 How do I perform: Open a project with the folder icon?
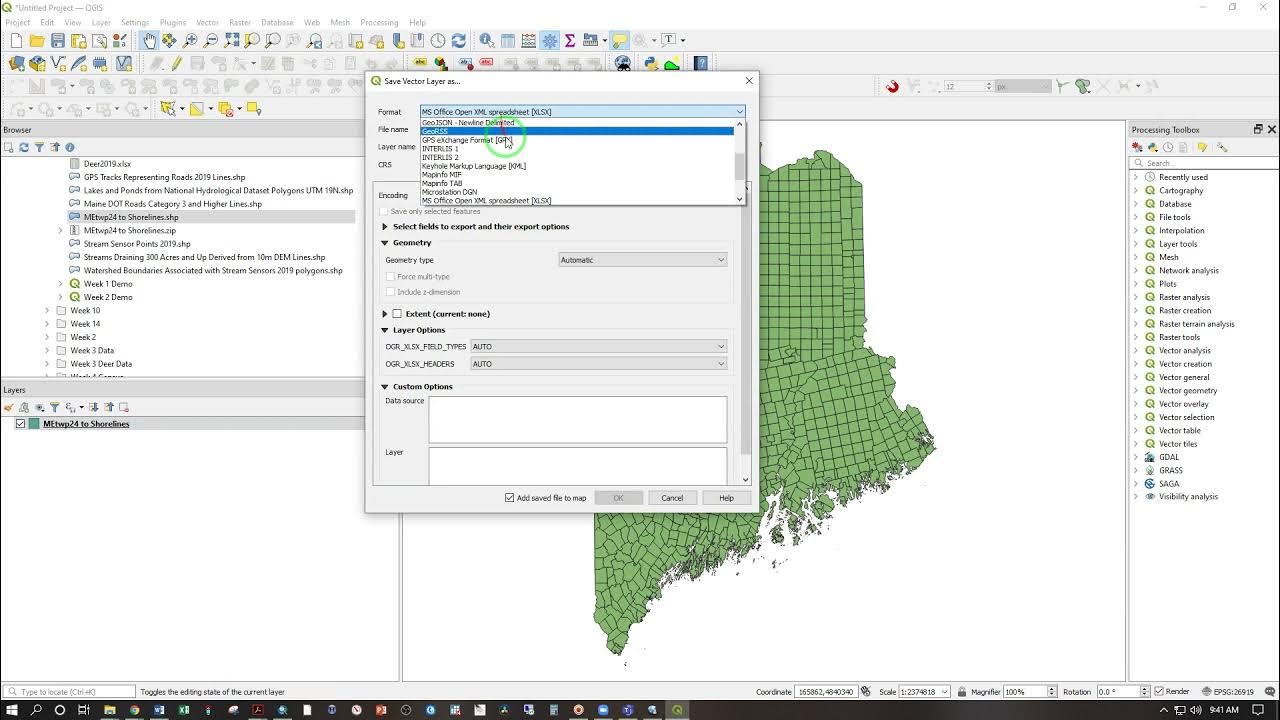coord(37,41)
